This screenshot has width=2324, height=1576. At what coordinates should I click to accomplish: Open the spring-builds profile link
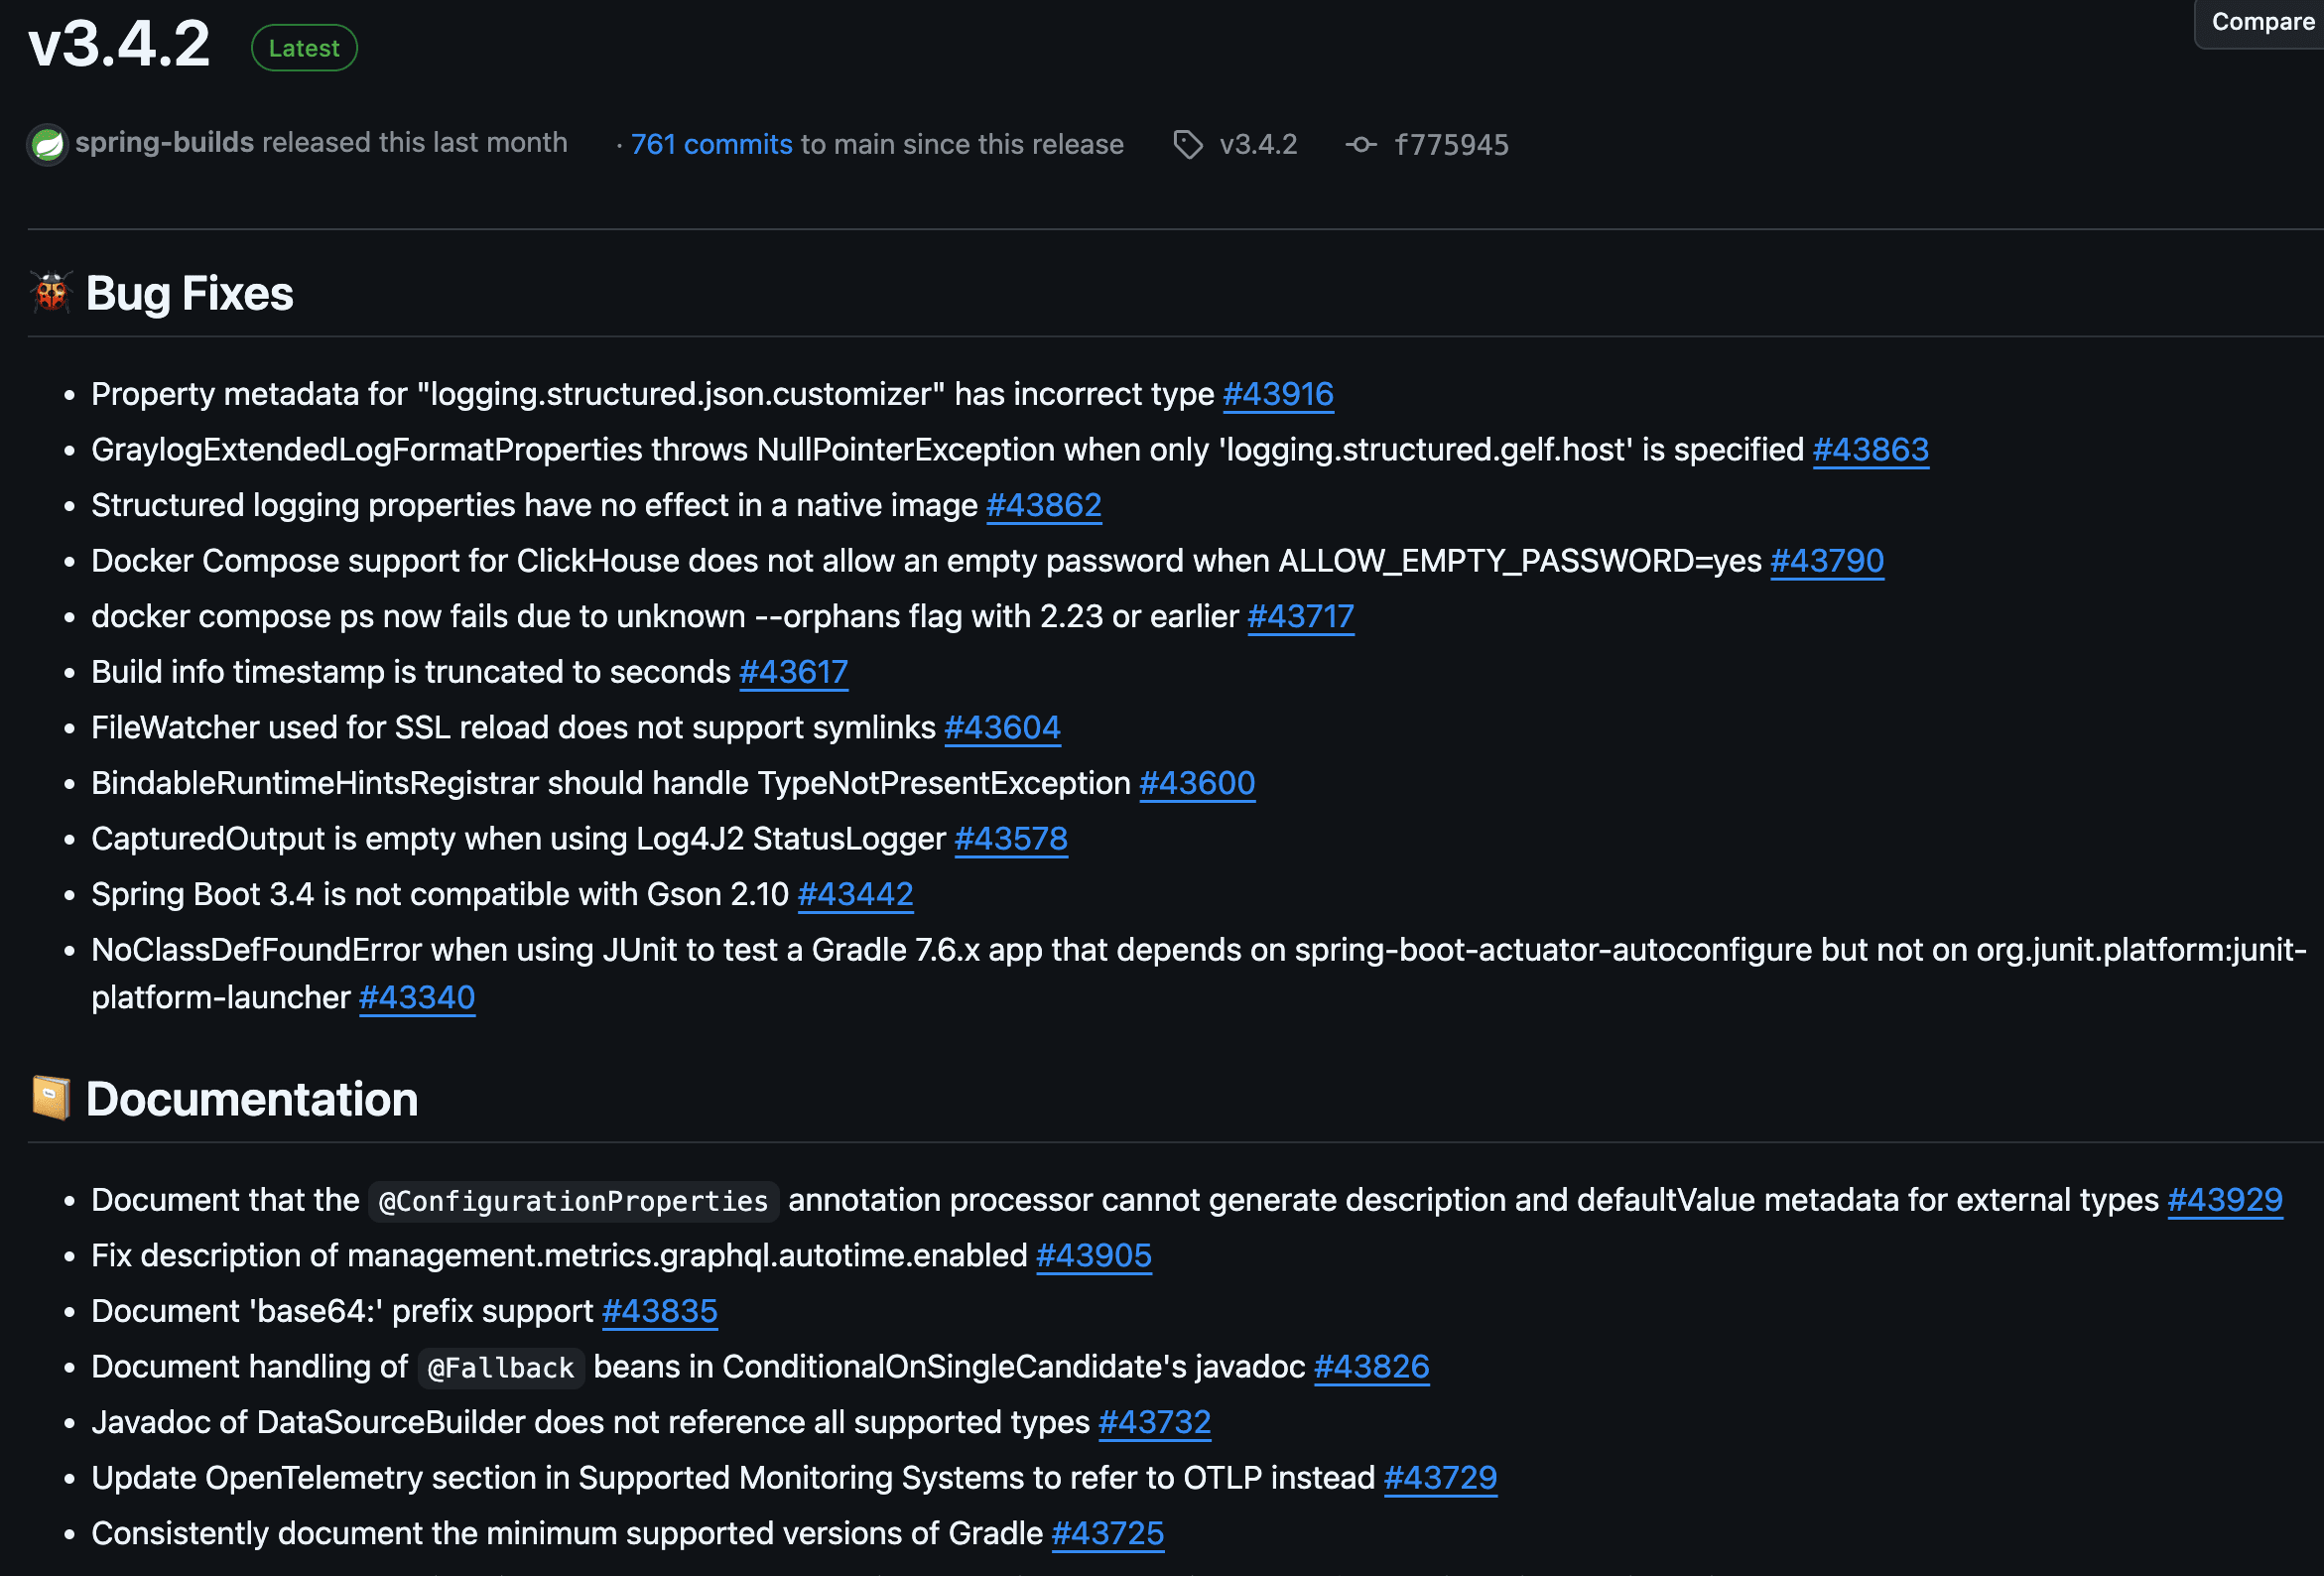164,143
